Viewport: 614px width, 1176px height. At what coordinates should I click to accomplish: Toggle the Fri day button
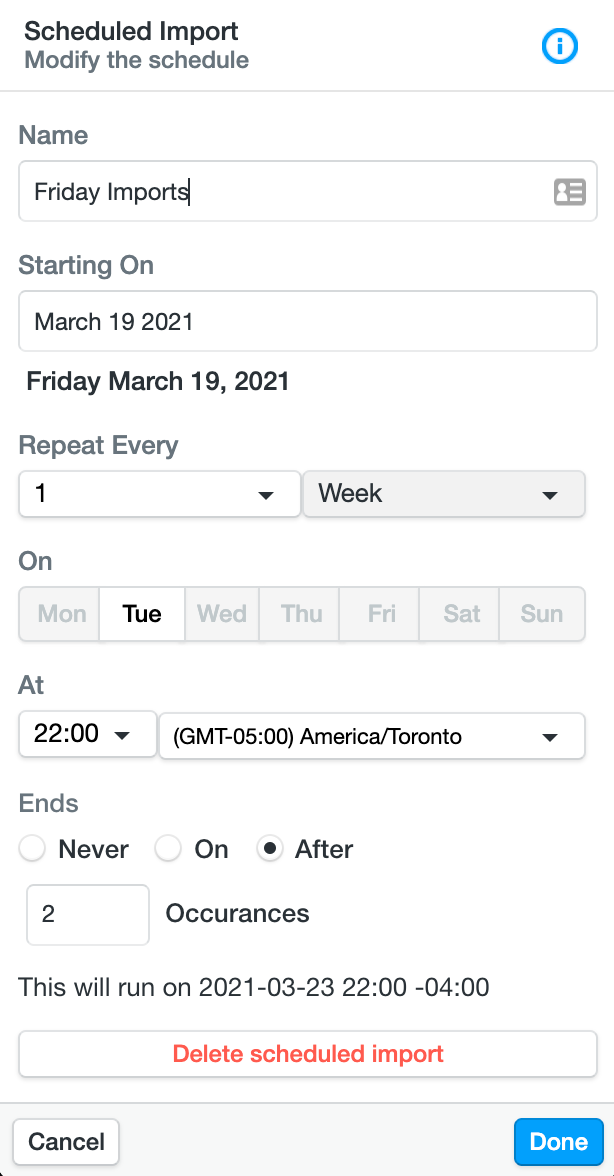381,613
